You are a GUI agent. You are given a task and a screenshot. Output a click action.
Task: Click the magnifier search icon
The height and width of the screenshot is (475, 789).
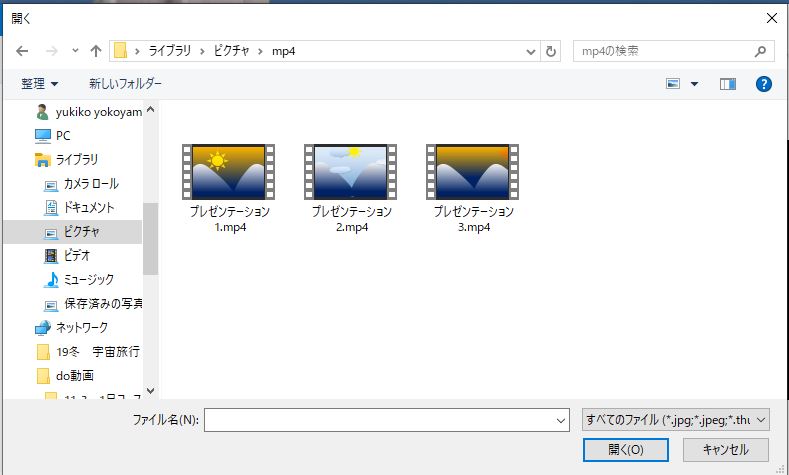click(x=760, y=51)
